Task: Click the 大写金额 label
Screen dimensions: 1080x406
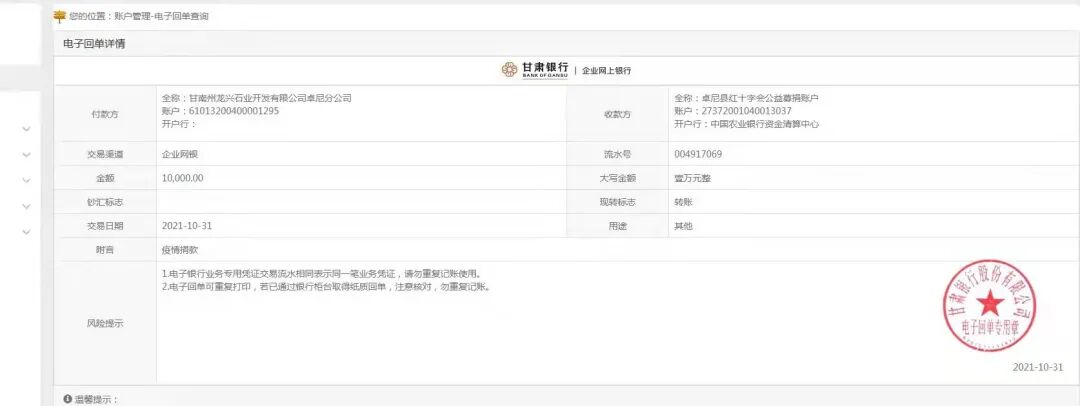Action: (617, 179)
